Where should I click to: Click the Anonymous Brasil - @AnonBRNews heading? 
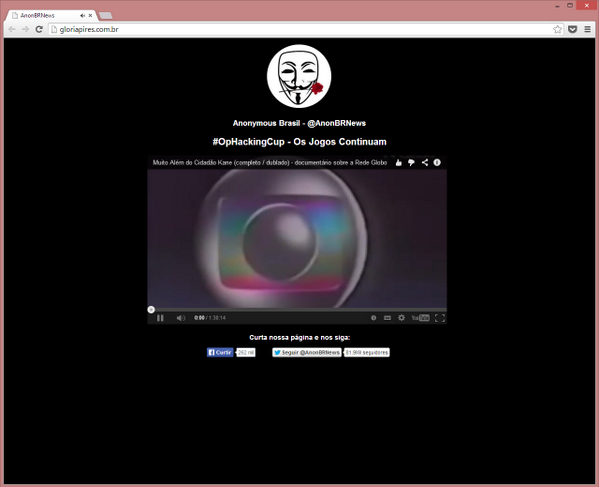(x=300, y=123)
